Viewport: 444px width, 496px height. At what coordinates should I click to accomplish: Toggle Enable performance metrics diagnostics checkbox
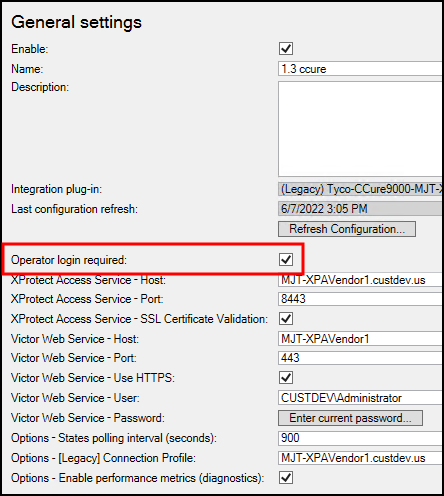pyautogui.click(x=286, y=478)
